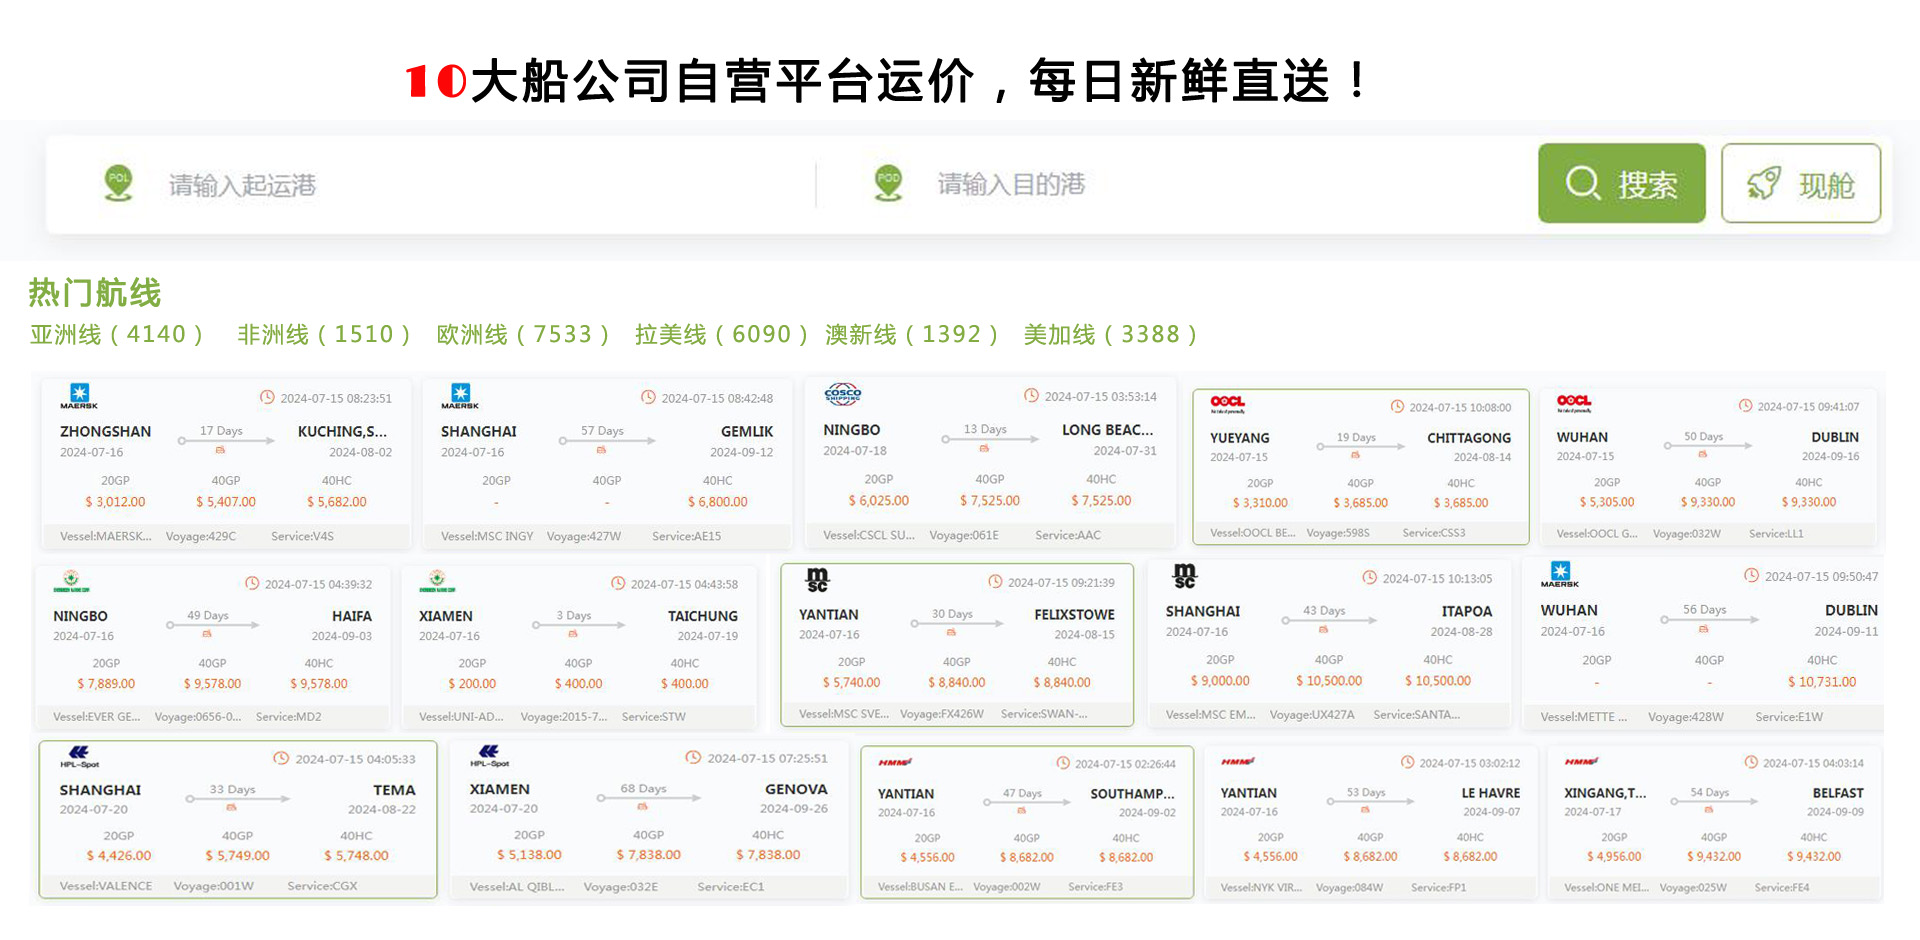This screenshot has height=940, width=1920.
Task: Click the MSC logo on the Yantian–Felixstowe card
Action: [817, 580]
